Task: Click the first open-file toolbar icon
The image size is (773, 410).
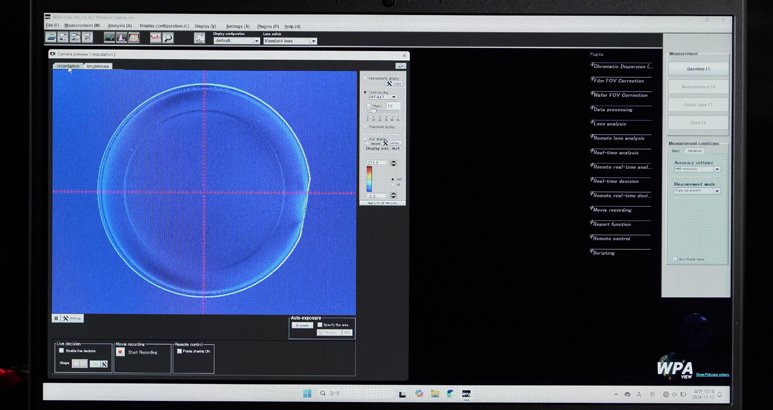Action: click(51, 37)
